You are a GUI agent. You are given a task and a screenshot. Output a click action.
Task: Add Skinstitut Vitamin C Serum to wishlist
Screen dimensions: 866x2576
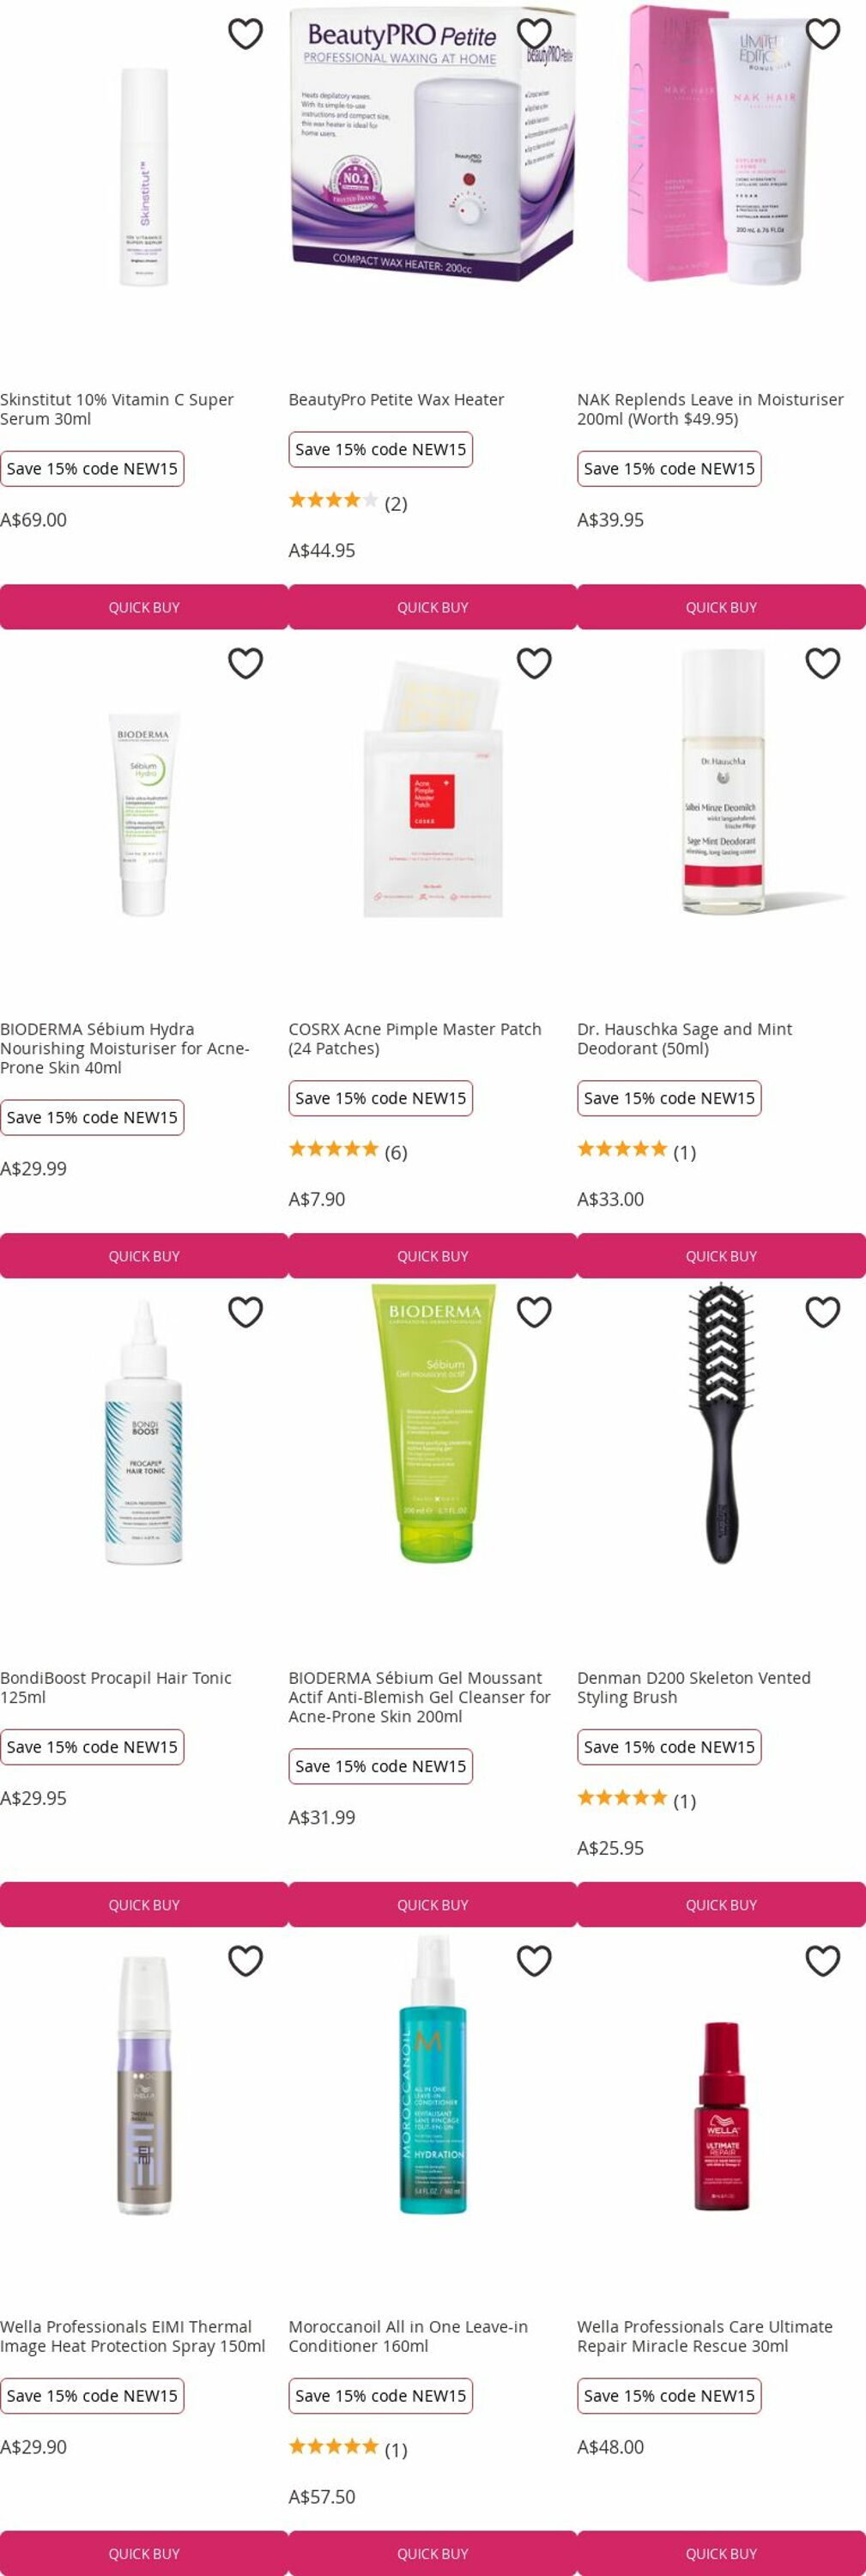pyautogui.click(x=245, y=34)
